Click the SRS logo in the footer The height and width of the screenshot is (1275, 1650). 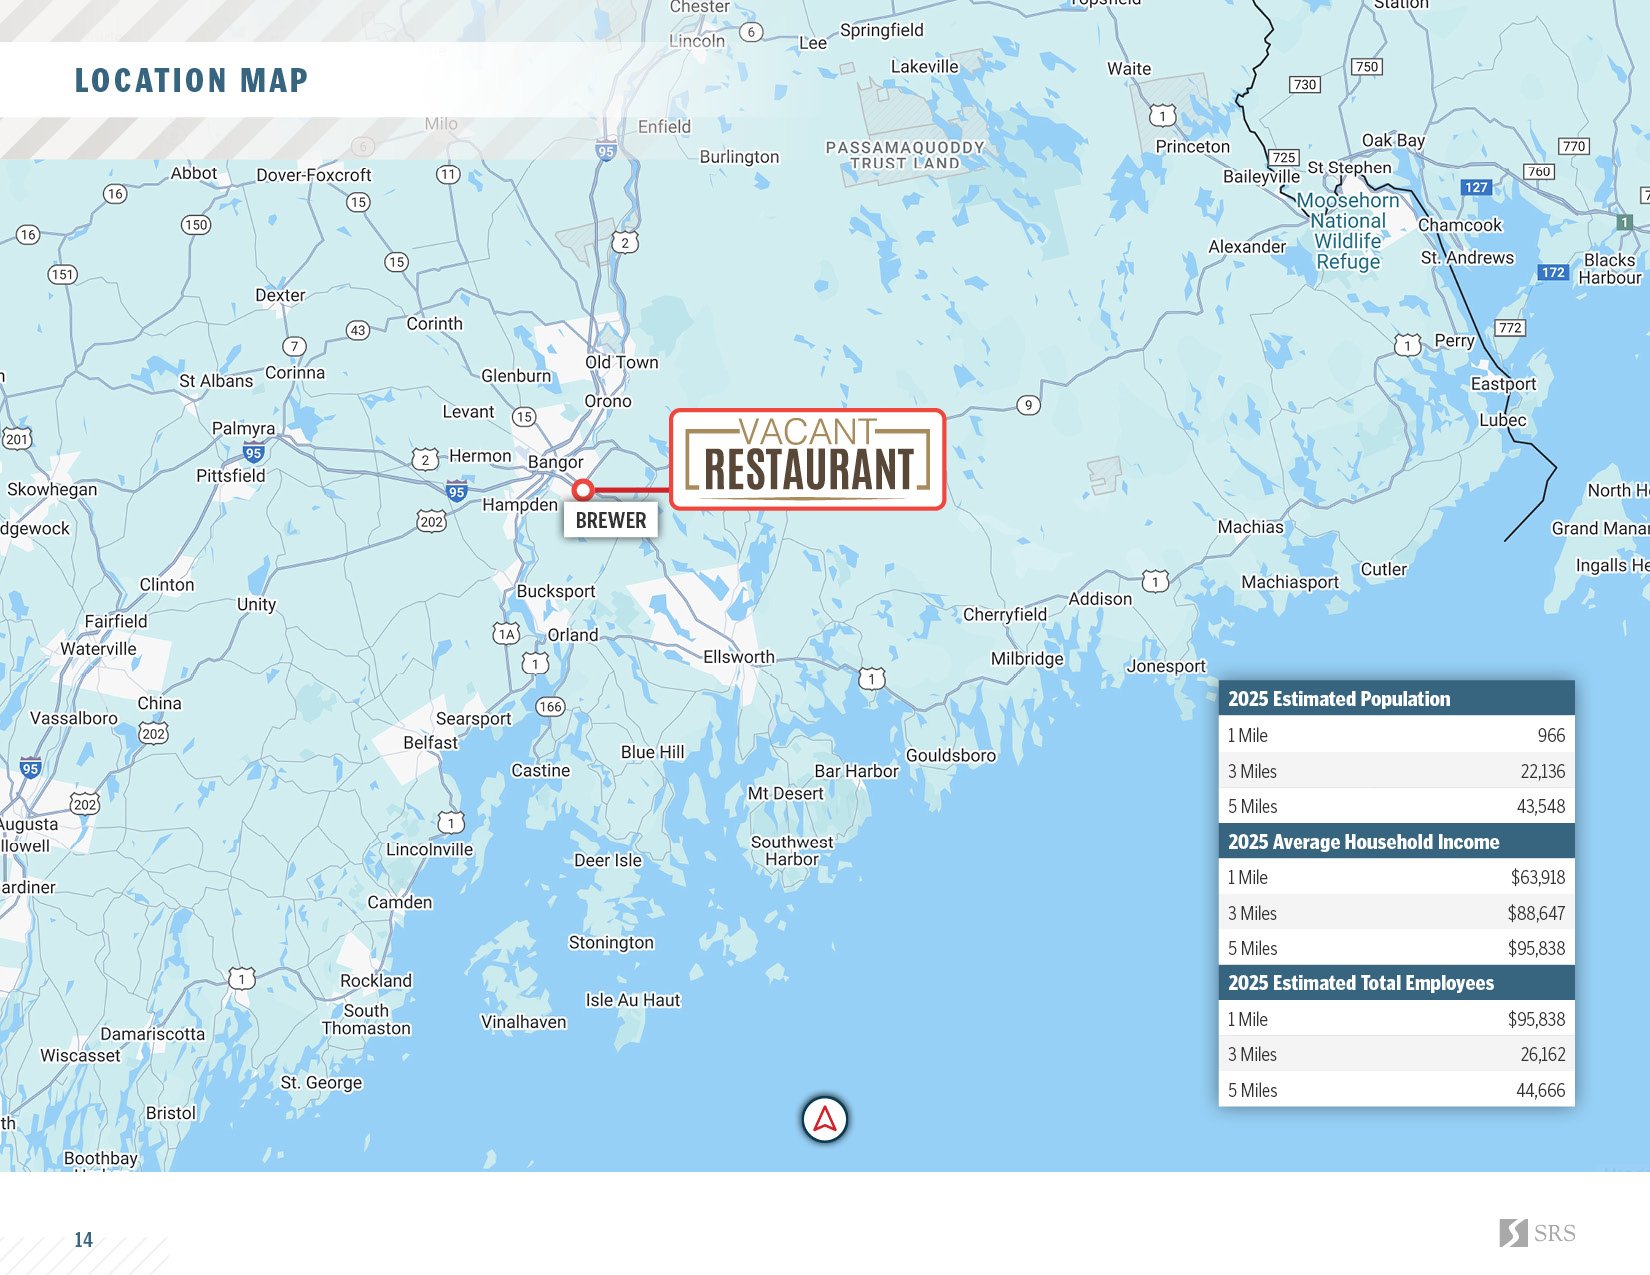tap(1537, 1233)
